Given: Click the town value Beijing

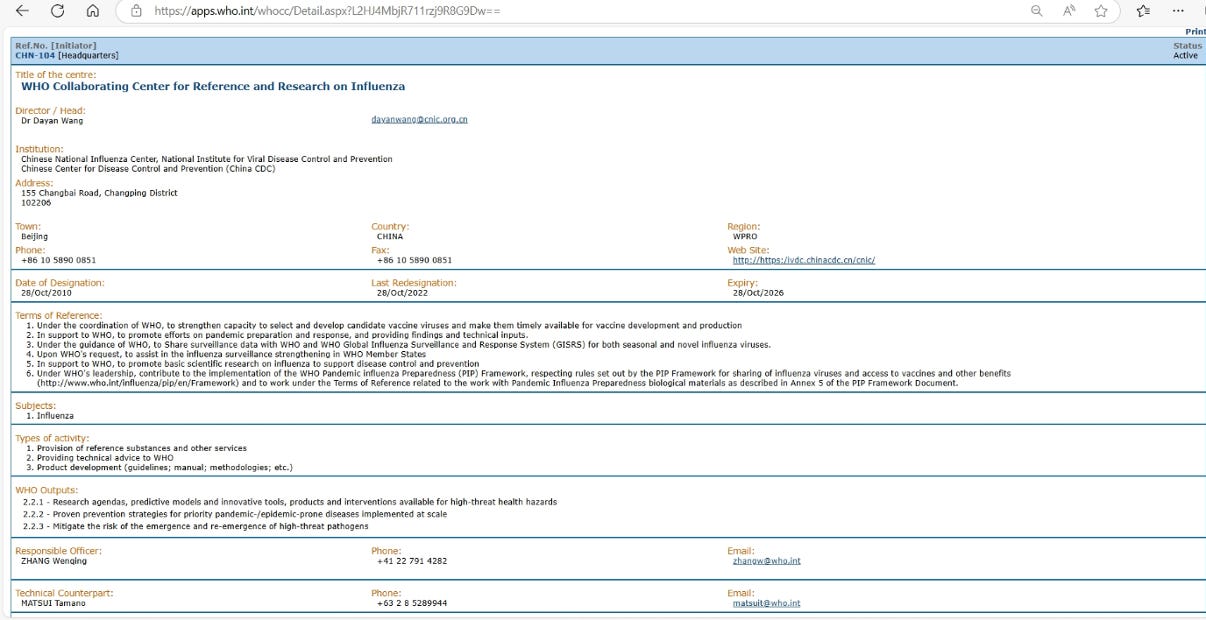Looking at the screenshot, I should coord(35,237).
